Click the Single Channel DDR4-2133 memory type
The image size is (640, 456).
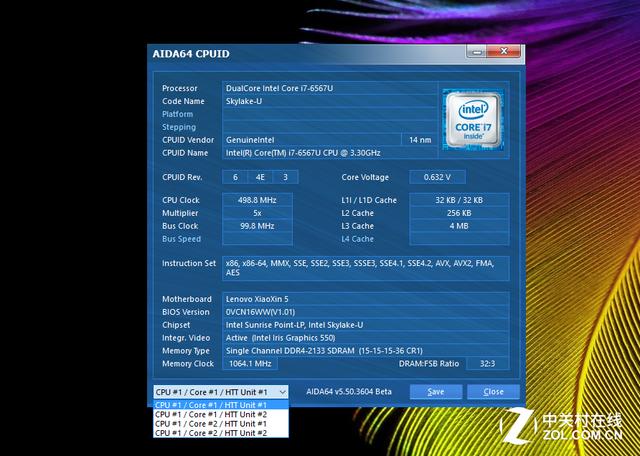366,351
